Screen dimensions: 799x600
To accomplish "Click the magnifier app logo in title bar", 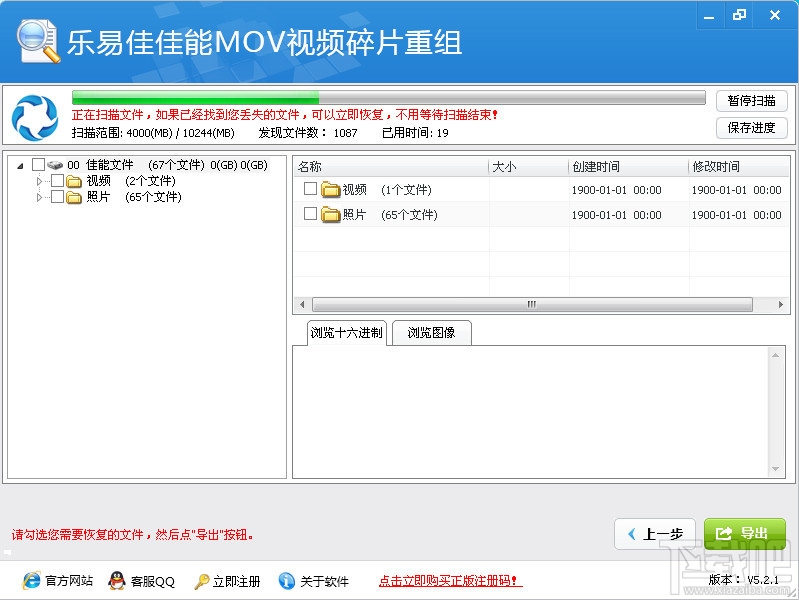I will coord(38,41).
